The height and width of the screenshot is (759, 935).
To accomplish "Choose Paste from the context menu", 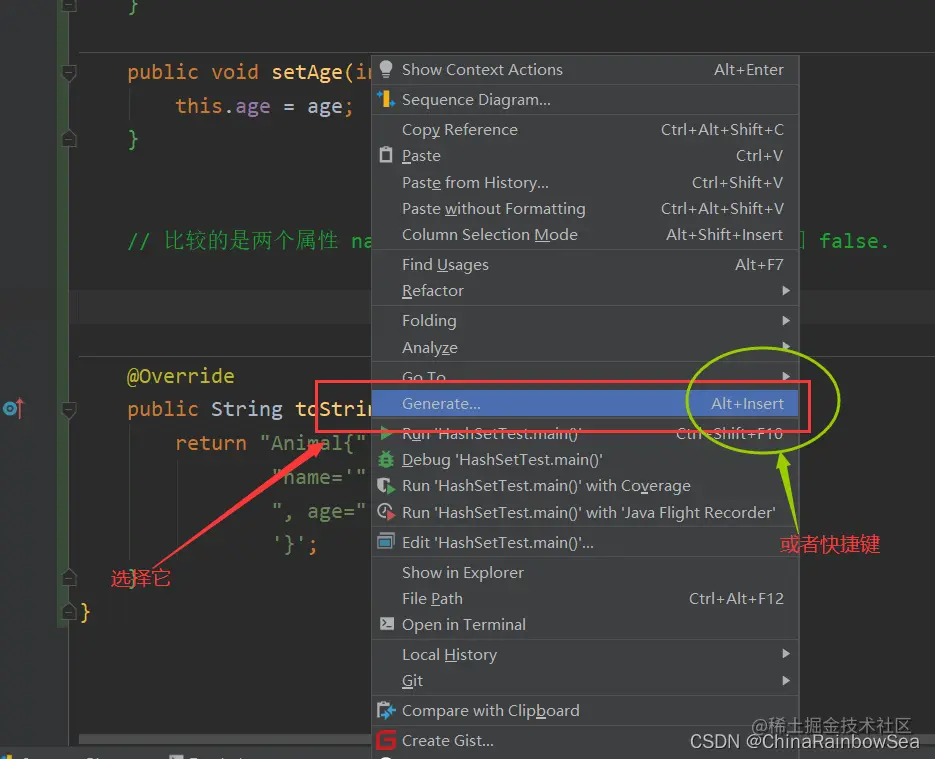I will click(x=585, y=156).
